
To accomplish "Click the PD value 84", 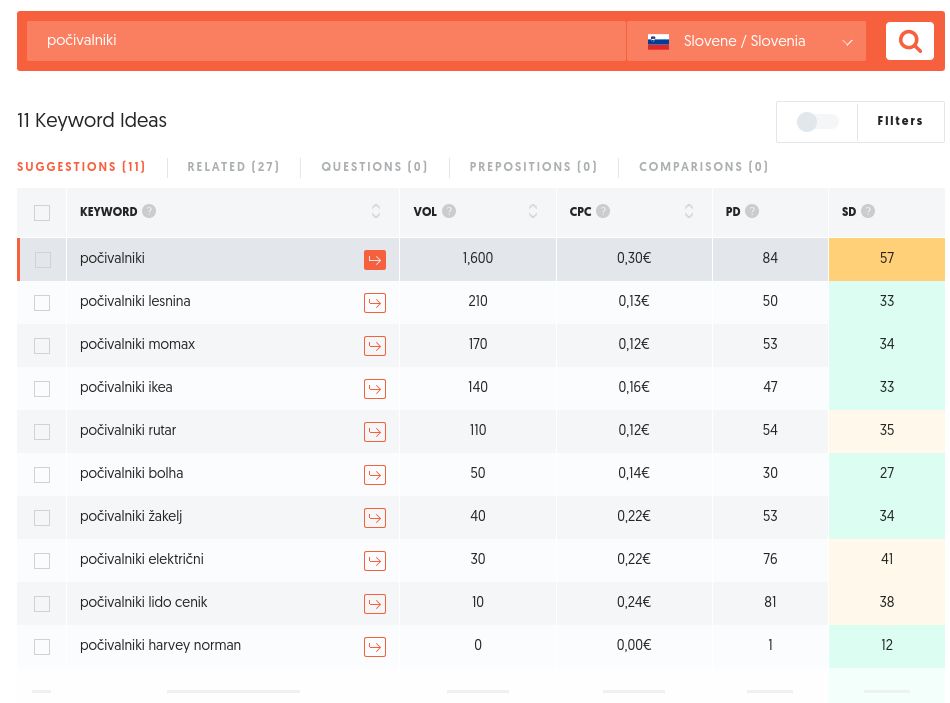I will tap(770, 258).
